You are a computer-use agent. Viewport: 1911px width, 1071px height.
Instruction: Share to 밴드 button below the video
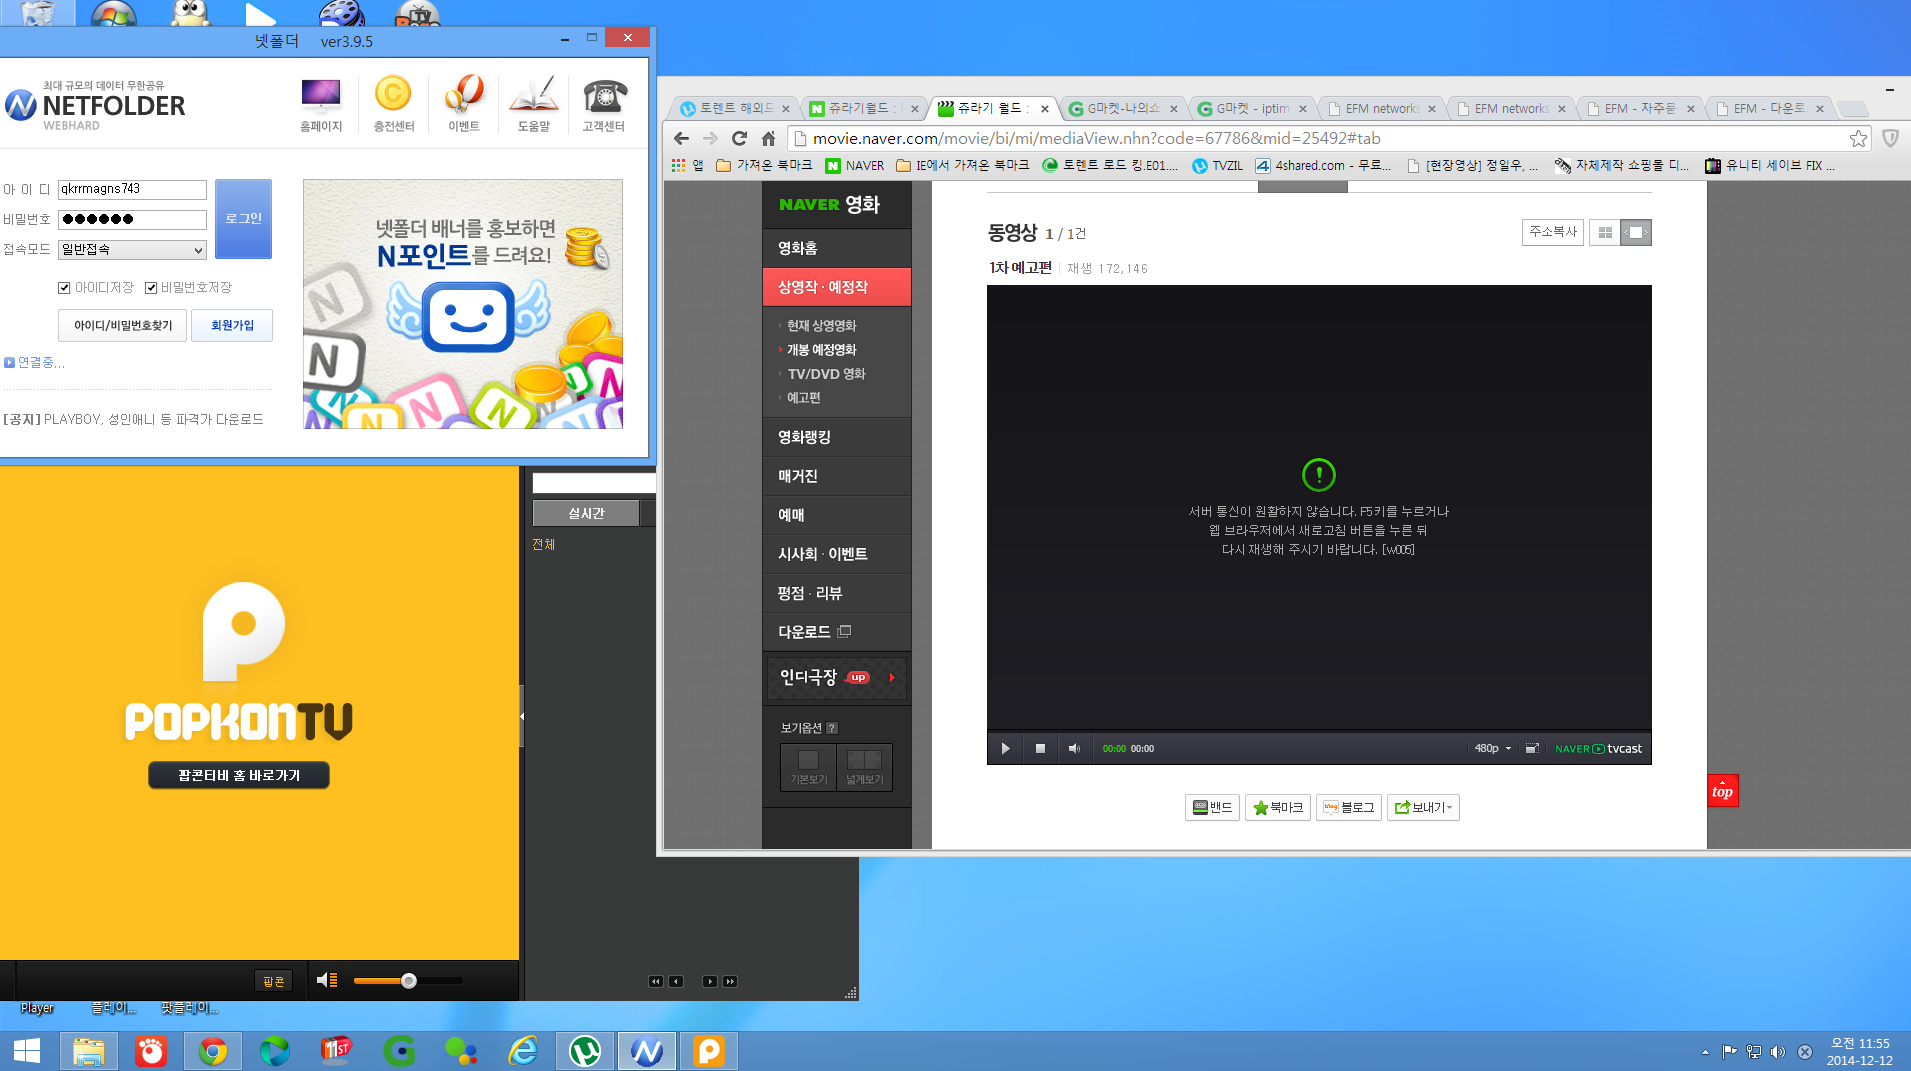tap(1212, 807)
